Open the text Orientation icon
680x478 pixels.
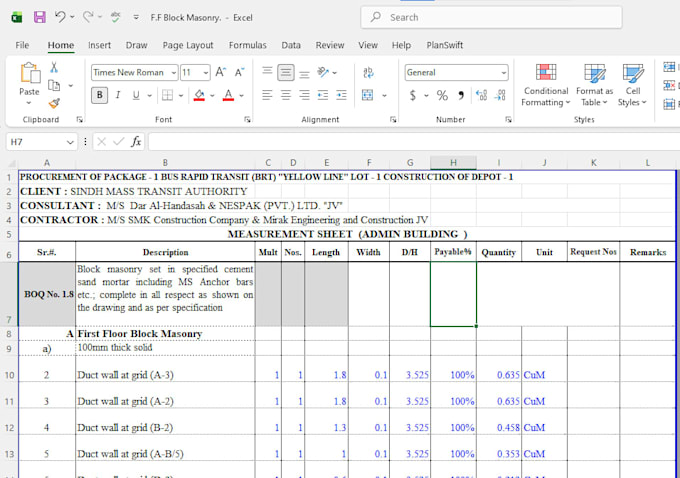point(323,72)
